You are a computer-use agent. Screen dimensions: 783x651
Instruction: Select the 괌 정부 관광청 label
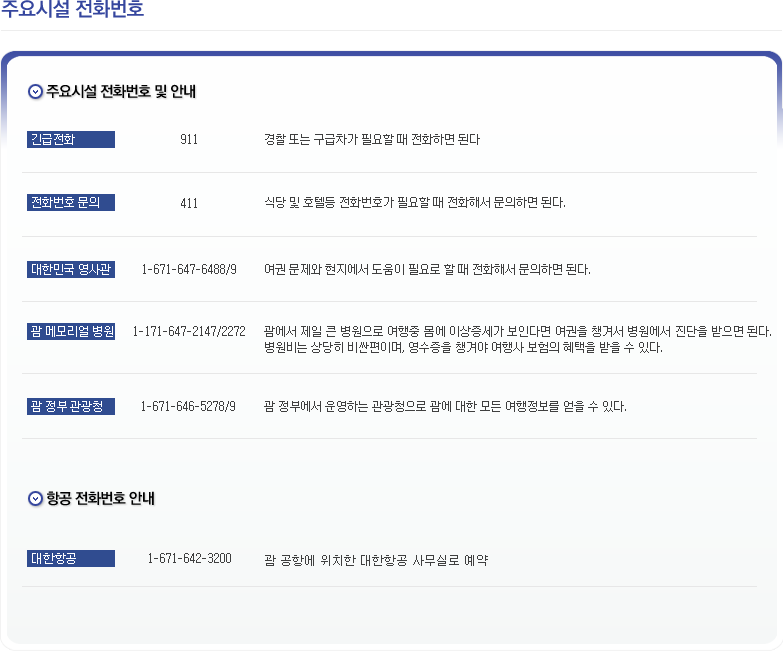click(x=71, y=406)
